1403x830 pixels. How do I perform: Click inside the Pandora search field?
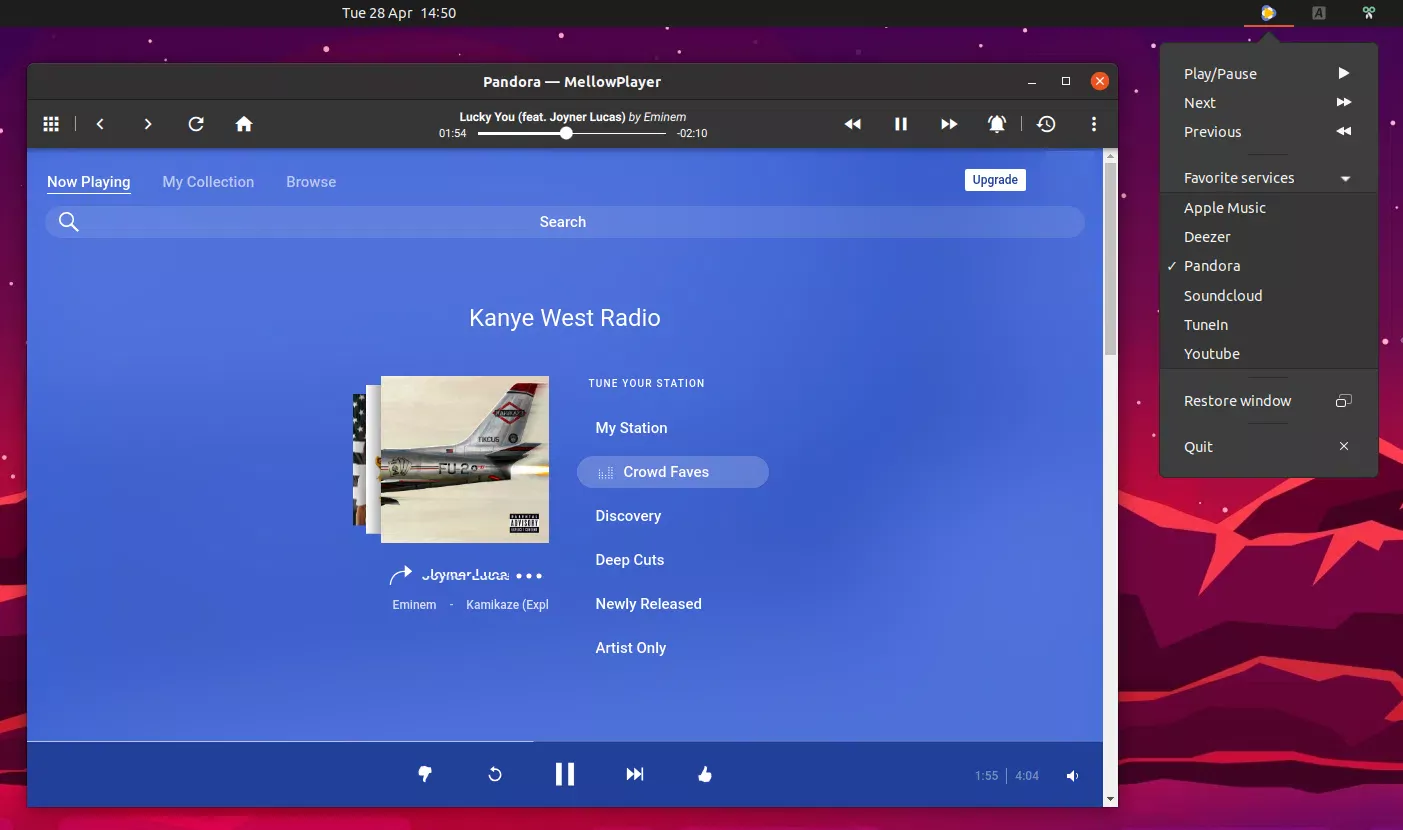[563, 221]
